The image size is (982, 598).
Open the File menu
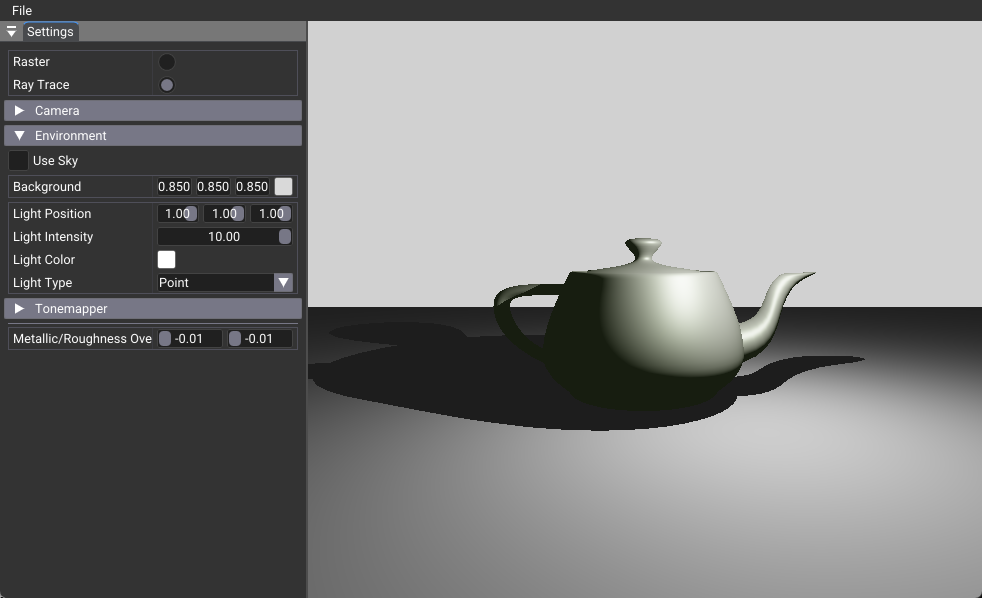pos(22,10)
